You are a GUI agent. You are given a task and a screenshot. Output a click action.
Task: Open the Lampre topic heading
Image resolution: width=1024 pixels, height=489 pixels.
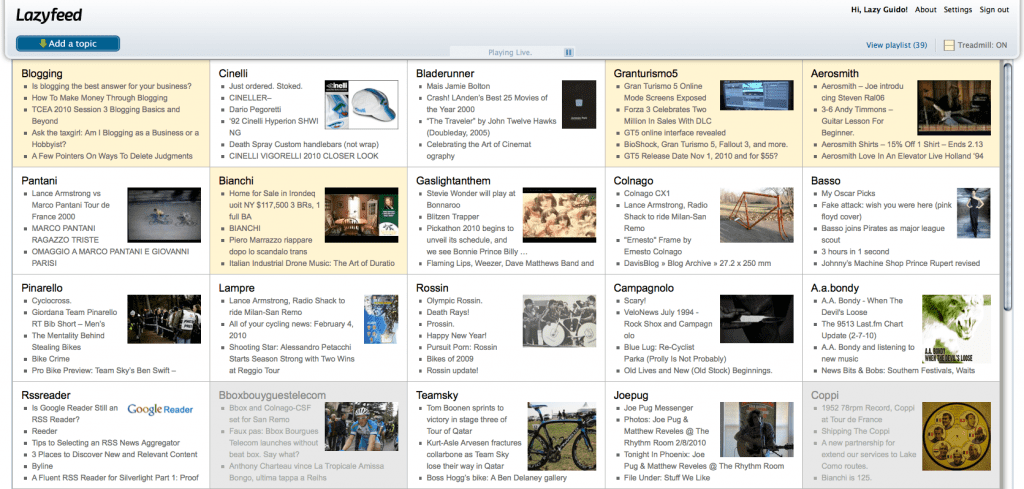tap(236, 288)
